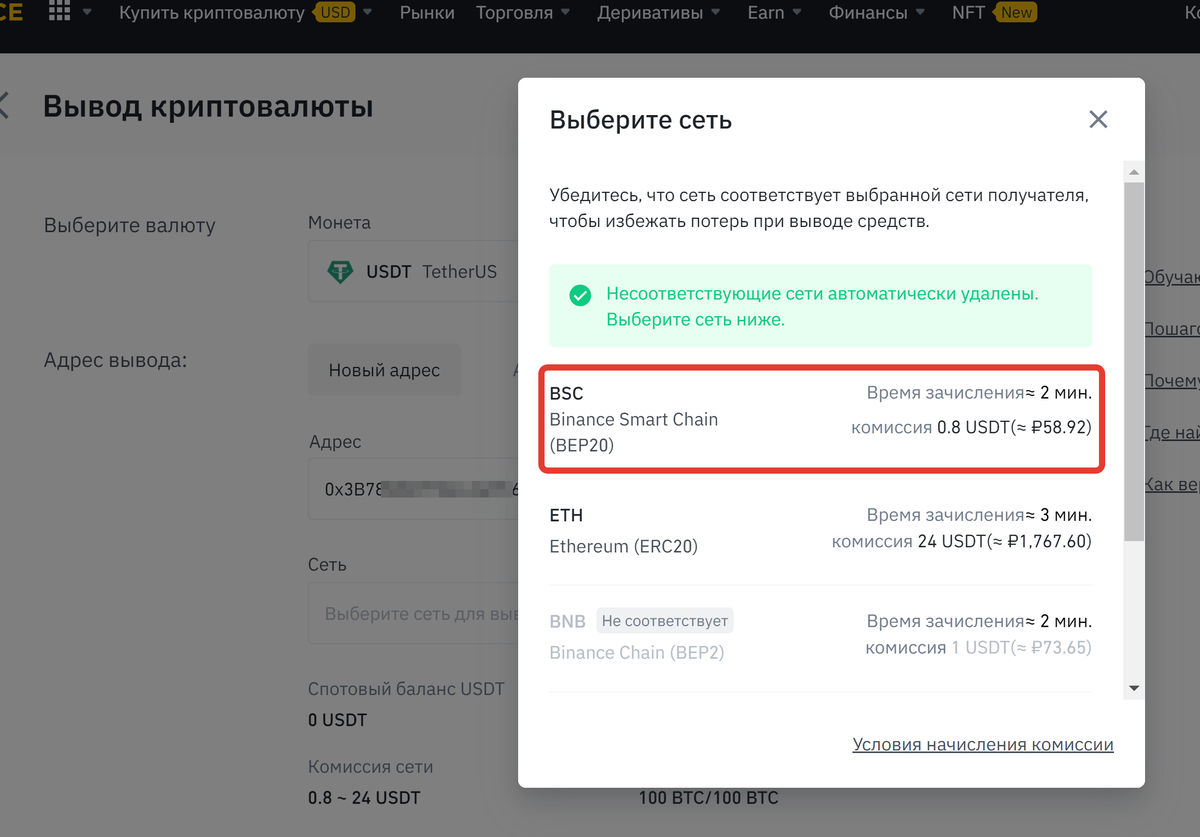Select the BSC Binance Smart Chain network
The height and width of the screenshot is (837, 1200).
(821, 419)
